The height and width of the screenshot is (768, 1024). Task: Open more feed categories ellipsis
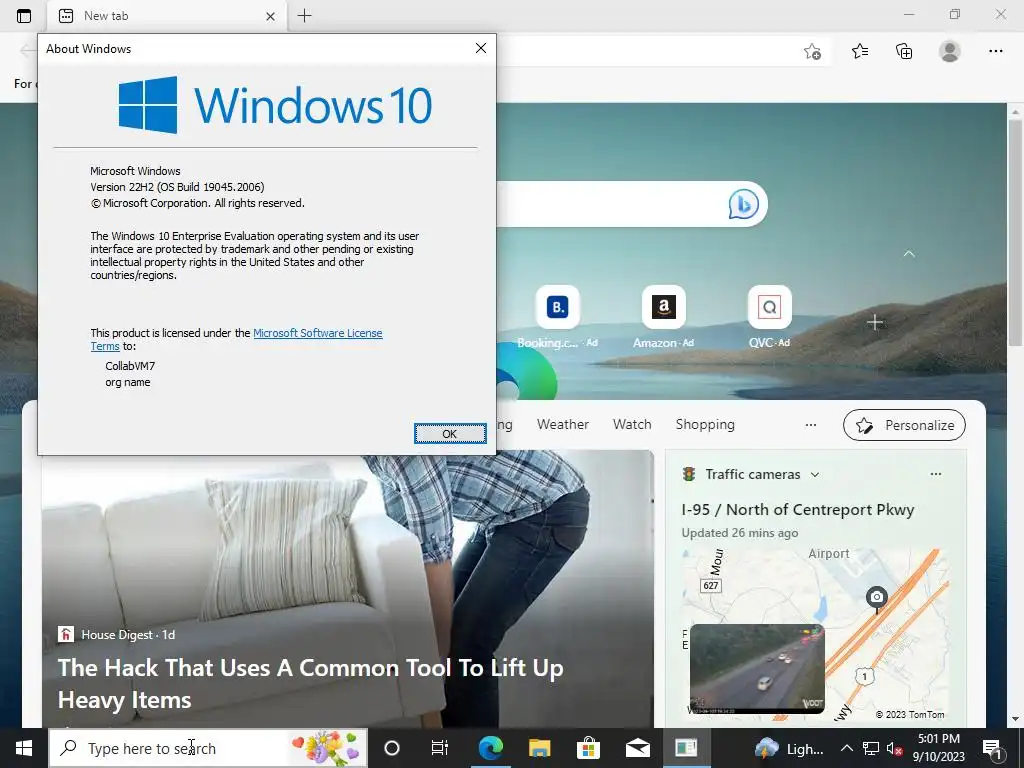810,424
